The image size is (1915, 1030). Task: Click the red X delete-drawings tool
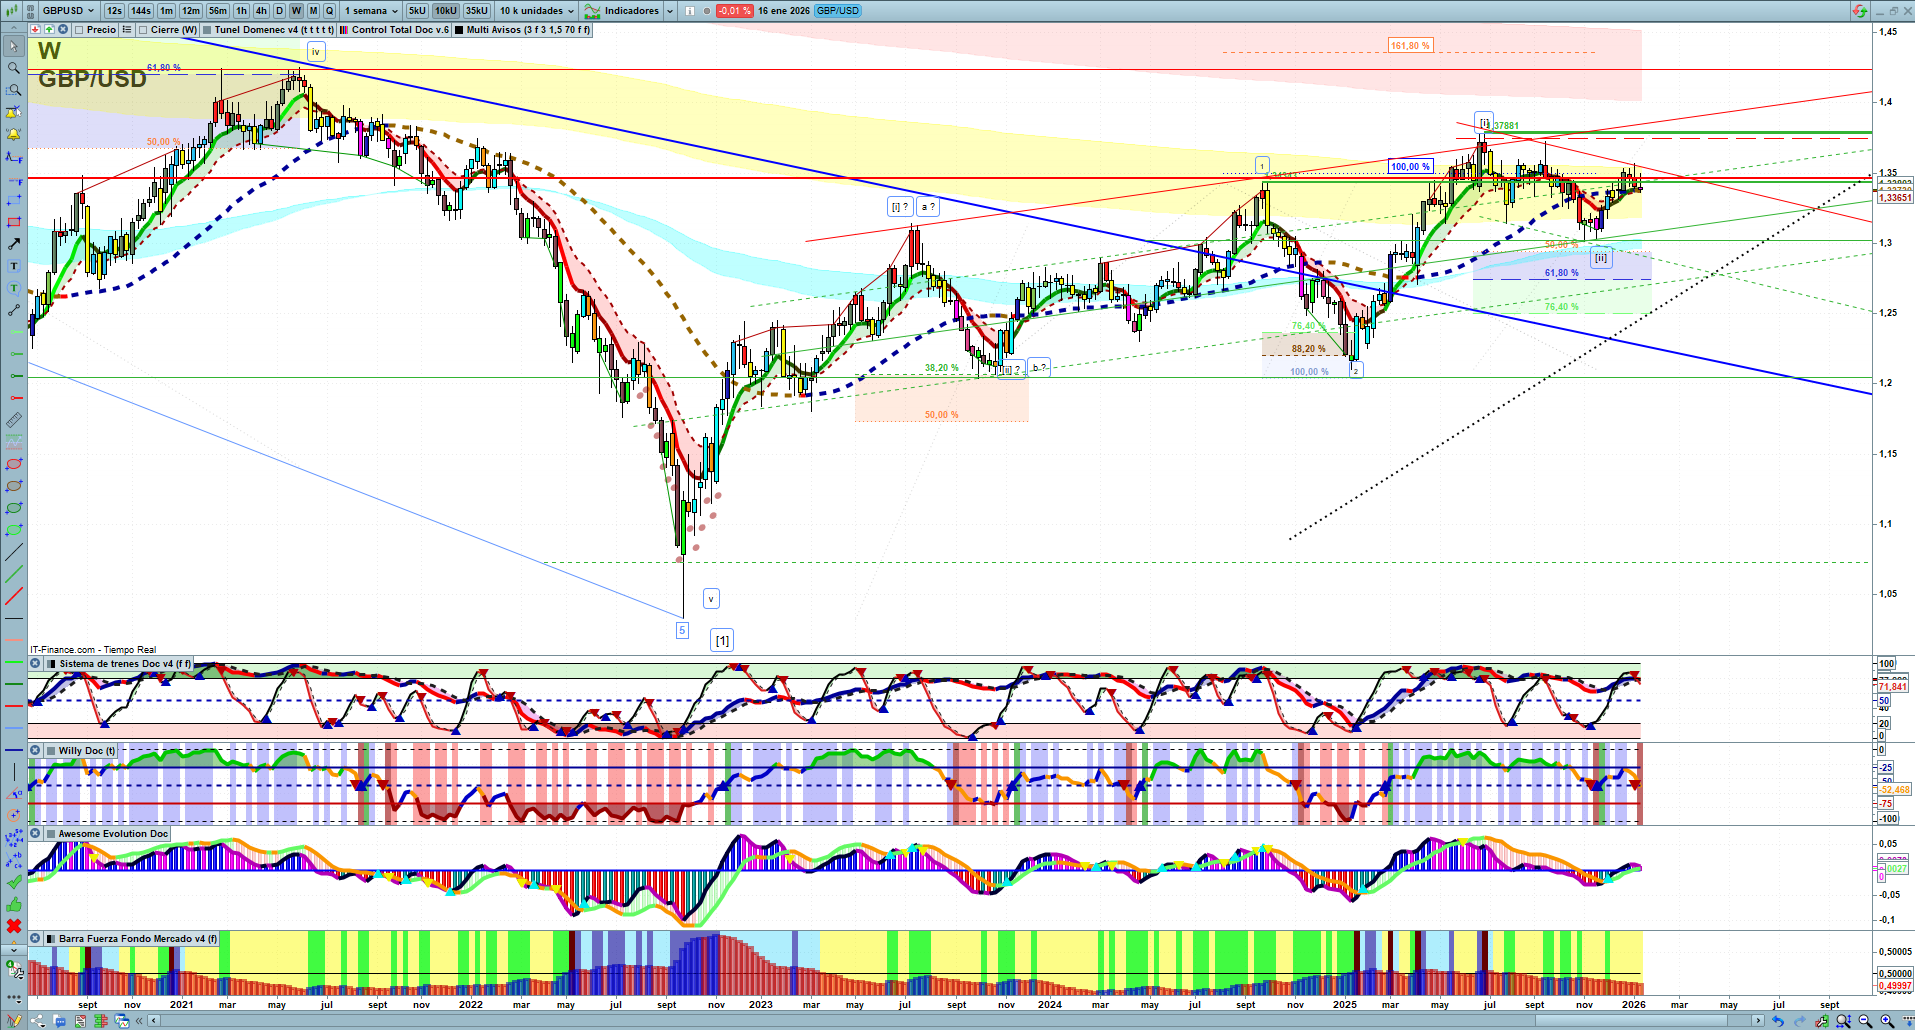coord(14,926)
